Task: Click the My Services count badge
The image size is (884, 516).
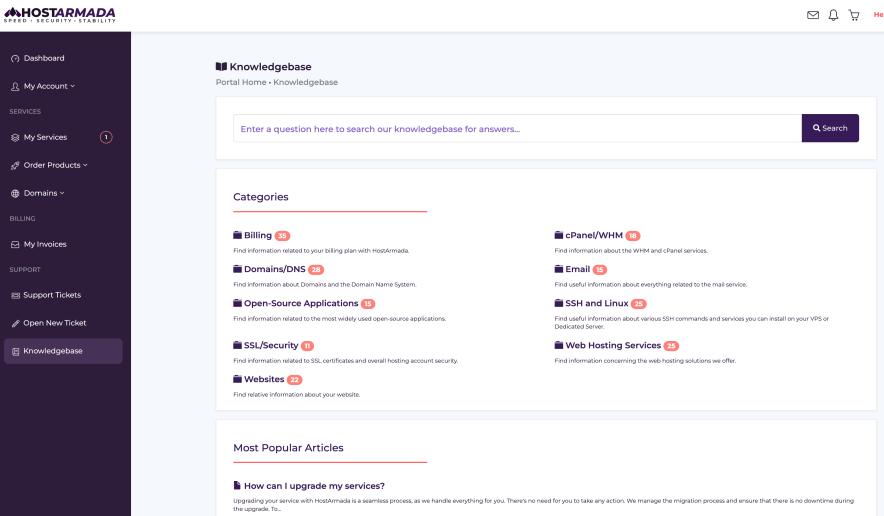Action: coord(106,137)
